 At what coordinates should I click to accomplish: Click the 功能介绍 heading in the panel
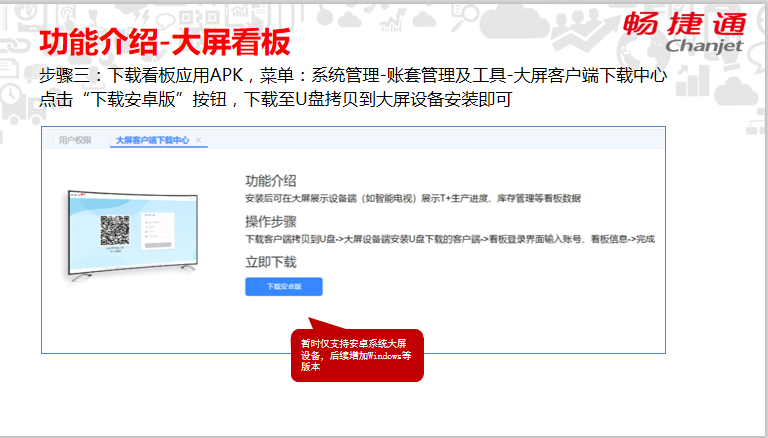click(271, 181)
